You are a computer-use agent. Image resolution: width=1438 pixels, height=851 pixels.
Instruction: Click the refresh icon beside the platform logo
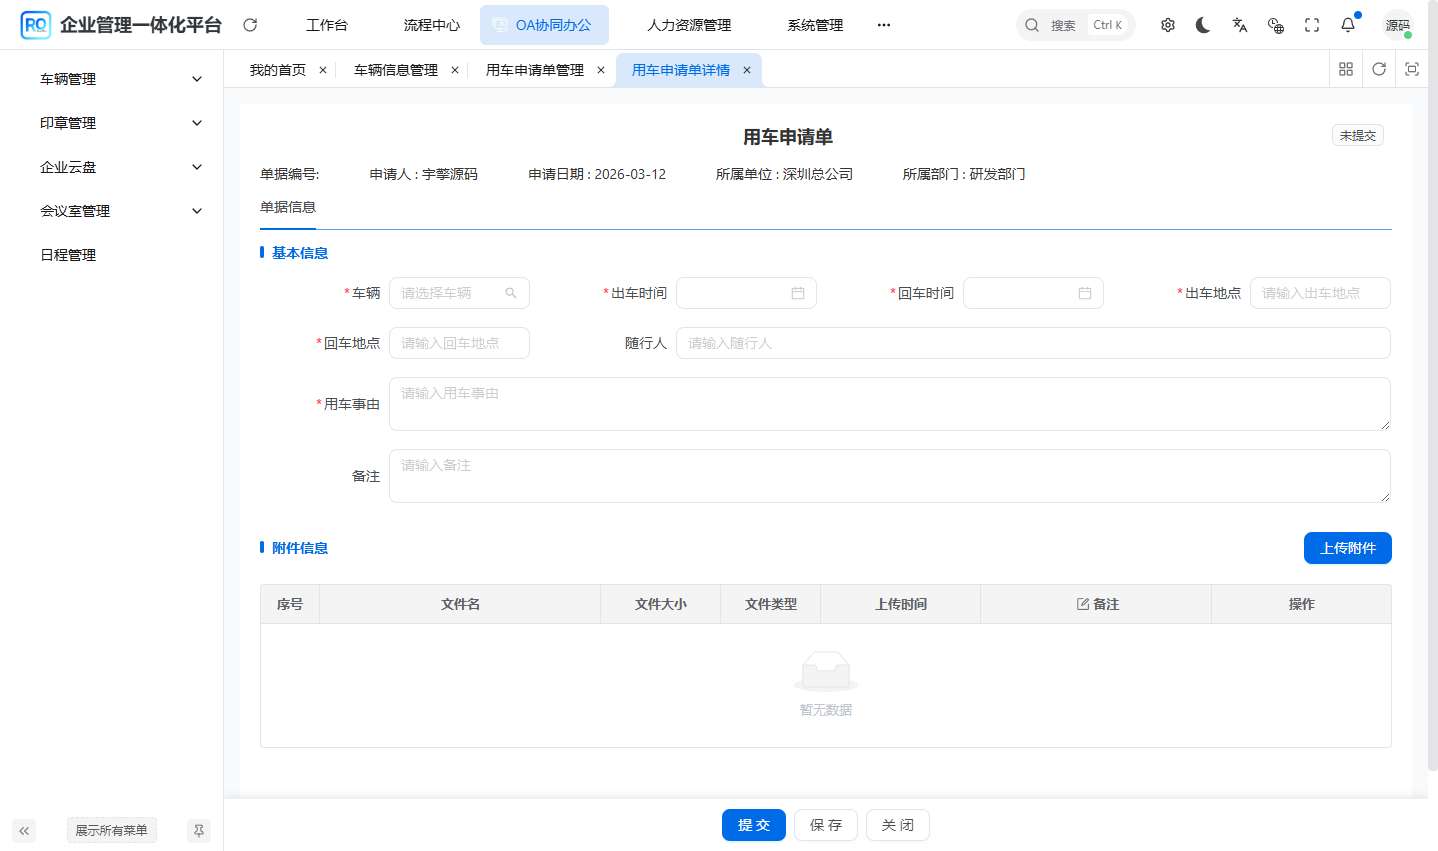[x=249, y=24]
